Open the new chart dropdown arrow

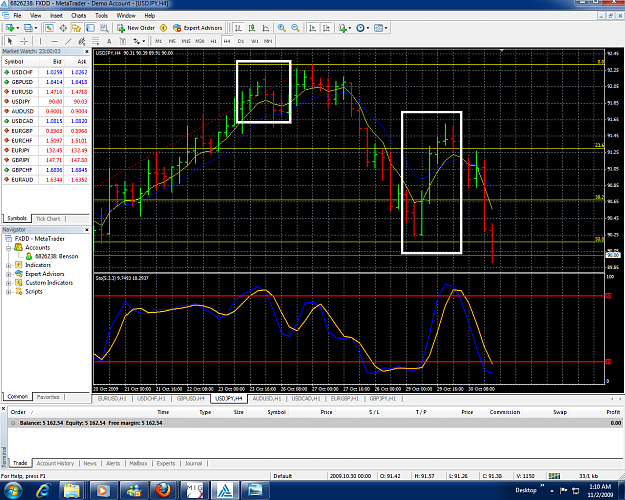click(18, 28)
